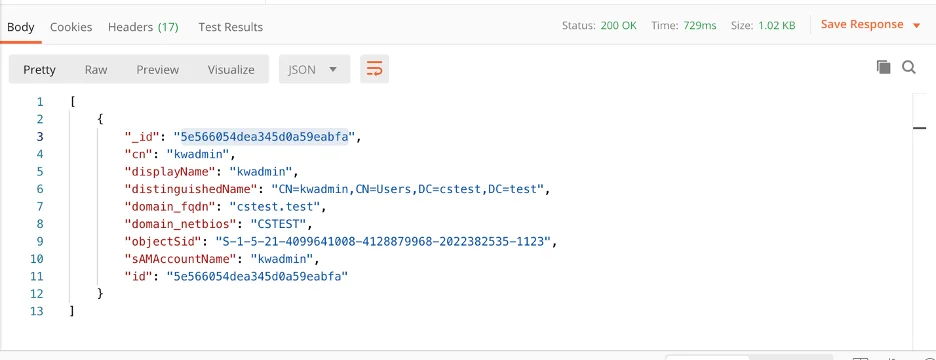Open the Headers (17) tab
Screen dimensions: 936x360
pyautogui.click(x=143, y=27)
